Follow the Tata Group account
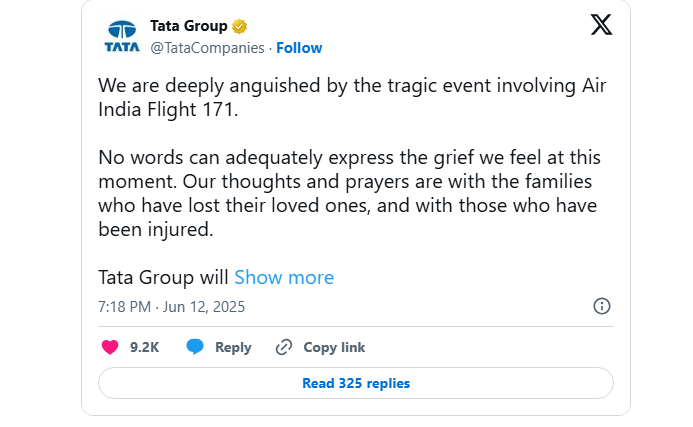 tap(299, 48)
